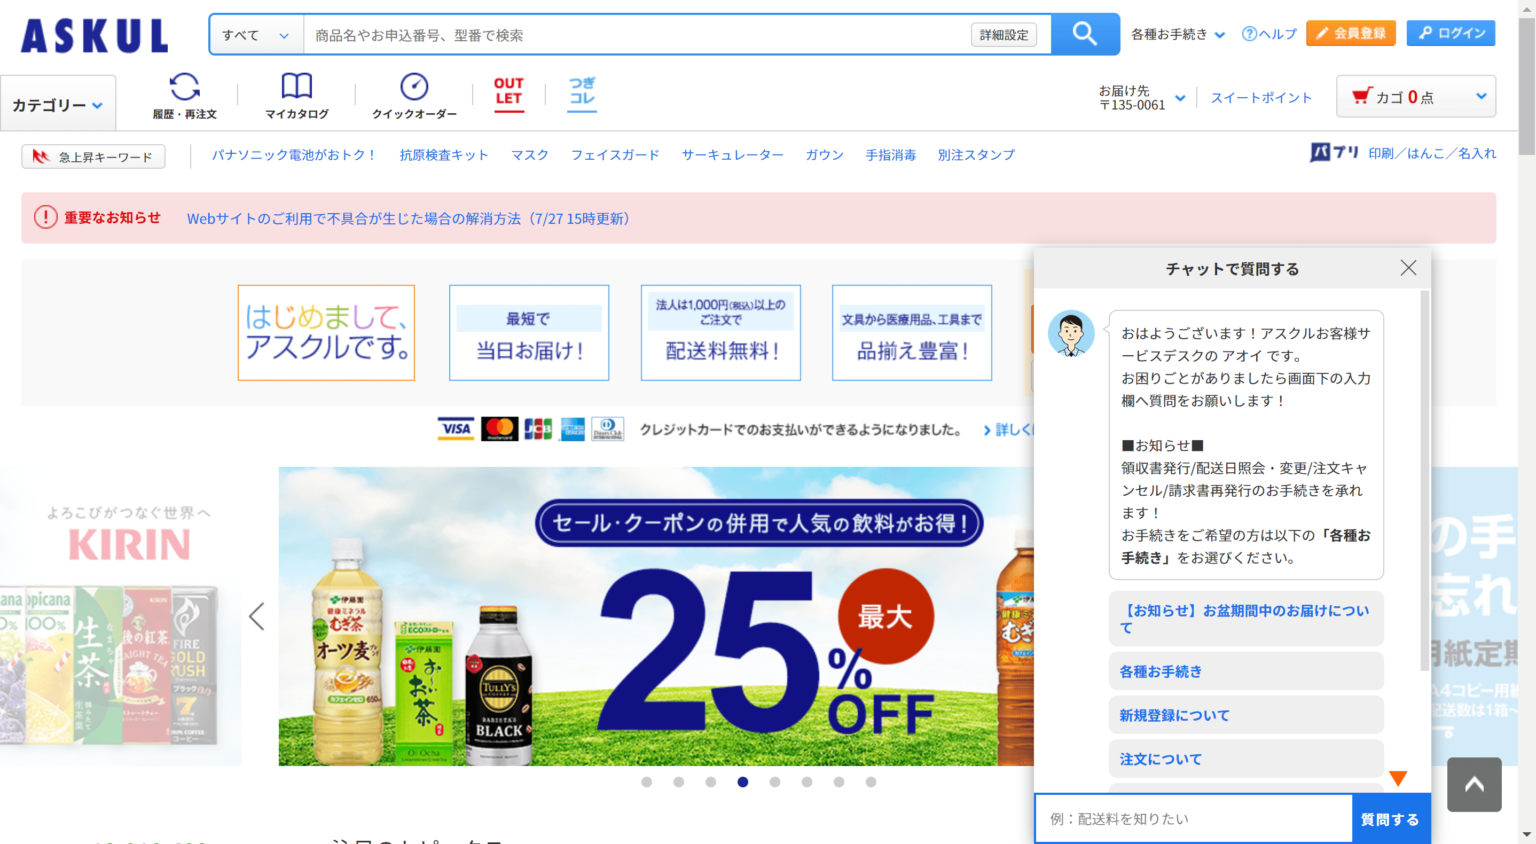This screenshot has width=1536, height=844.
Task: Click the red OUTLET icon
Action: pyautogui.click(x=508, y=95)
